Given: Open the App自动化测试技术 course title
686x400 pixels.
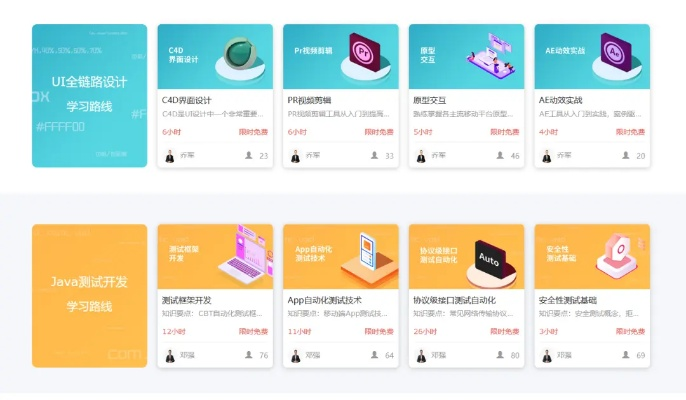Looking at the screenshot, I should [x=324, y=300].
